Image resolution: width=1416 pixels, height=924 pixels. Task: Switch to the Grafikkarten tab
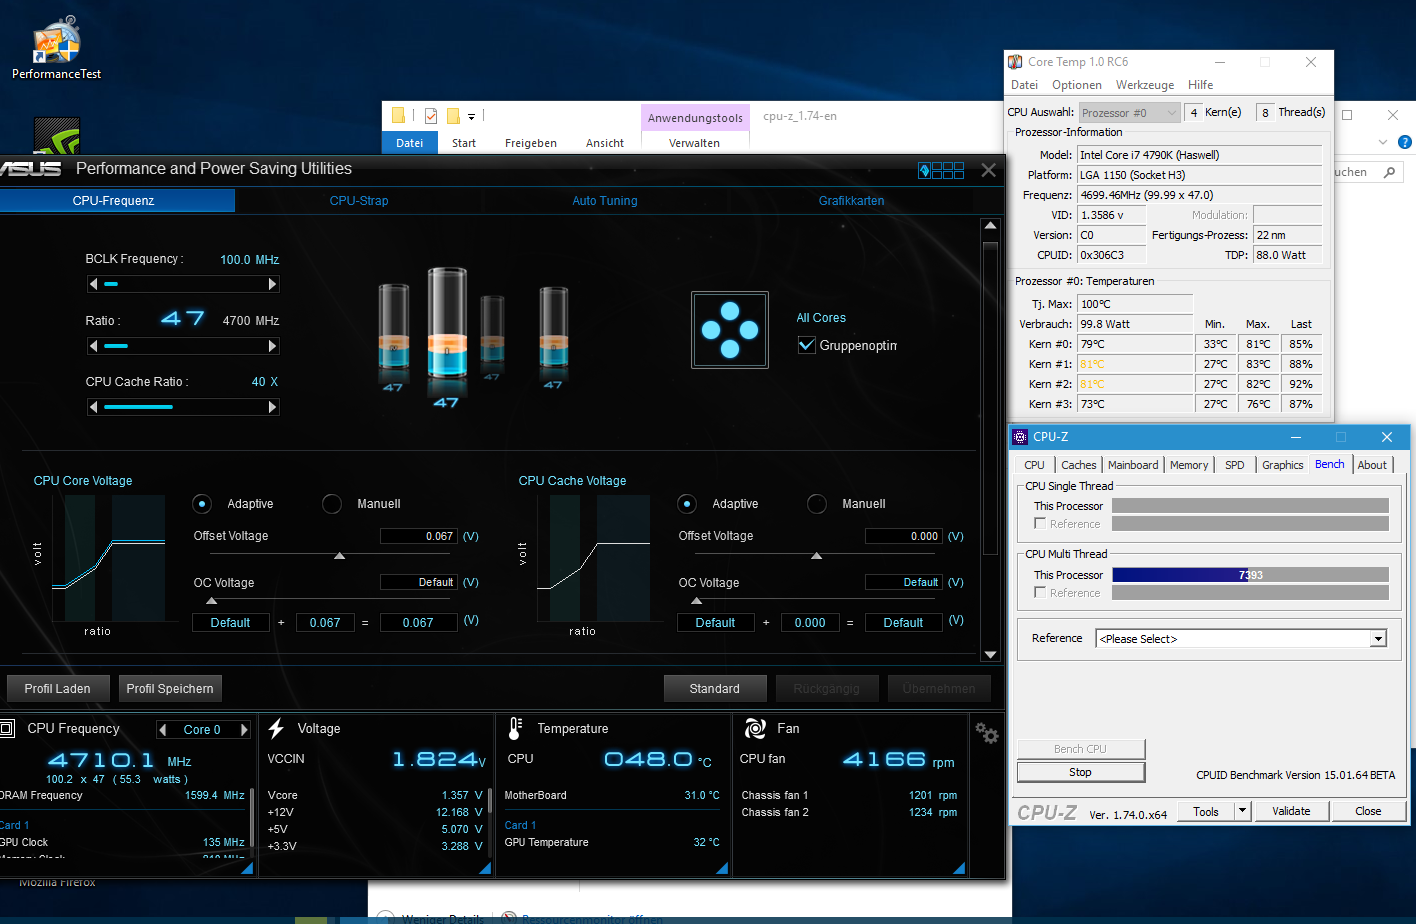pyautogui.click(x=851, y=201)
